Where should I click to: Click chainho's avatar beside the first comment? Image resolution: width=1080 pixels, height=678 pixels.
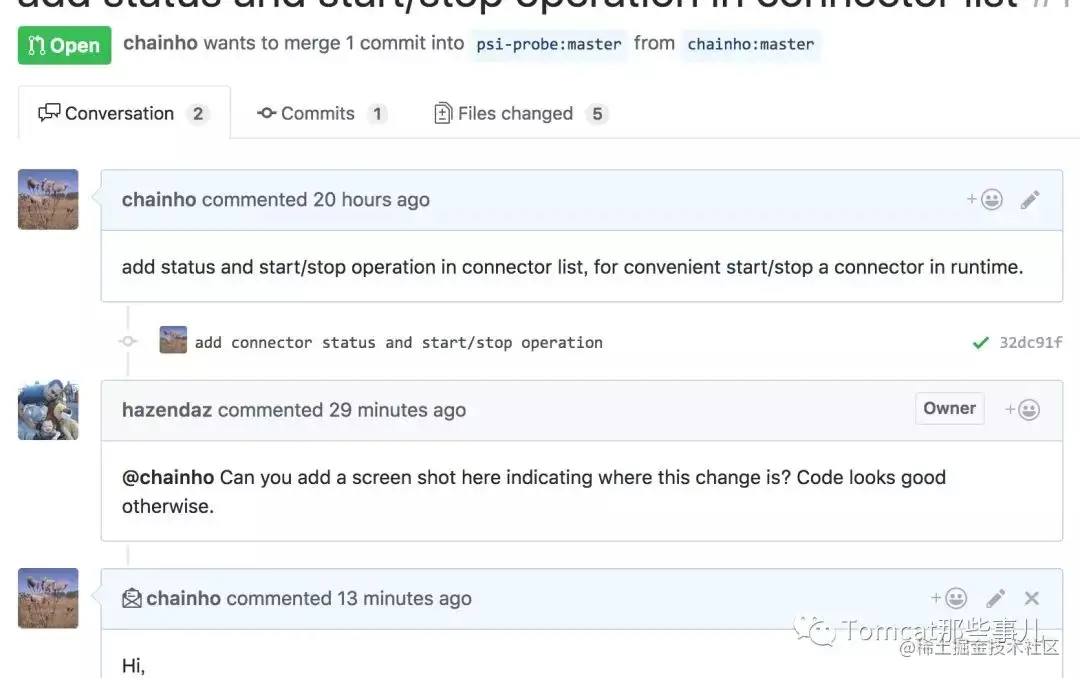pos(48,199)
